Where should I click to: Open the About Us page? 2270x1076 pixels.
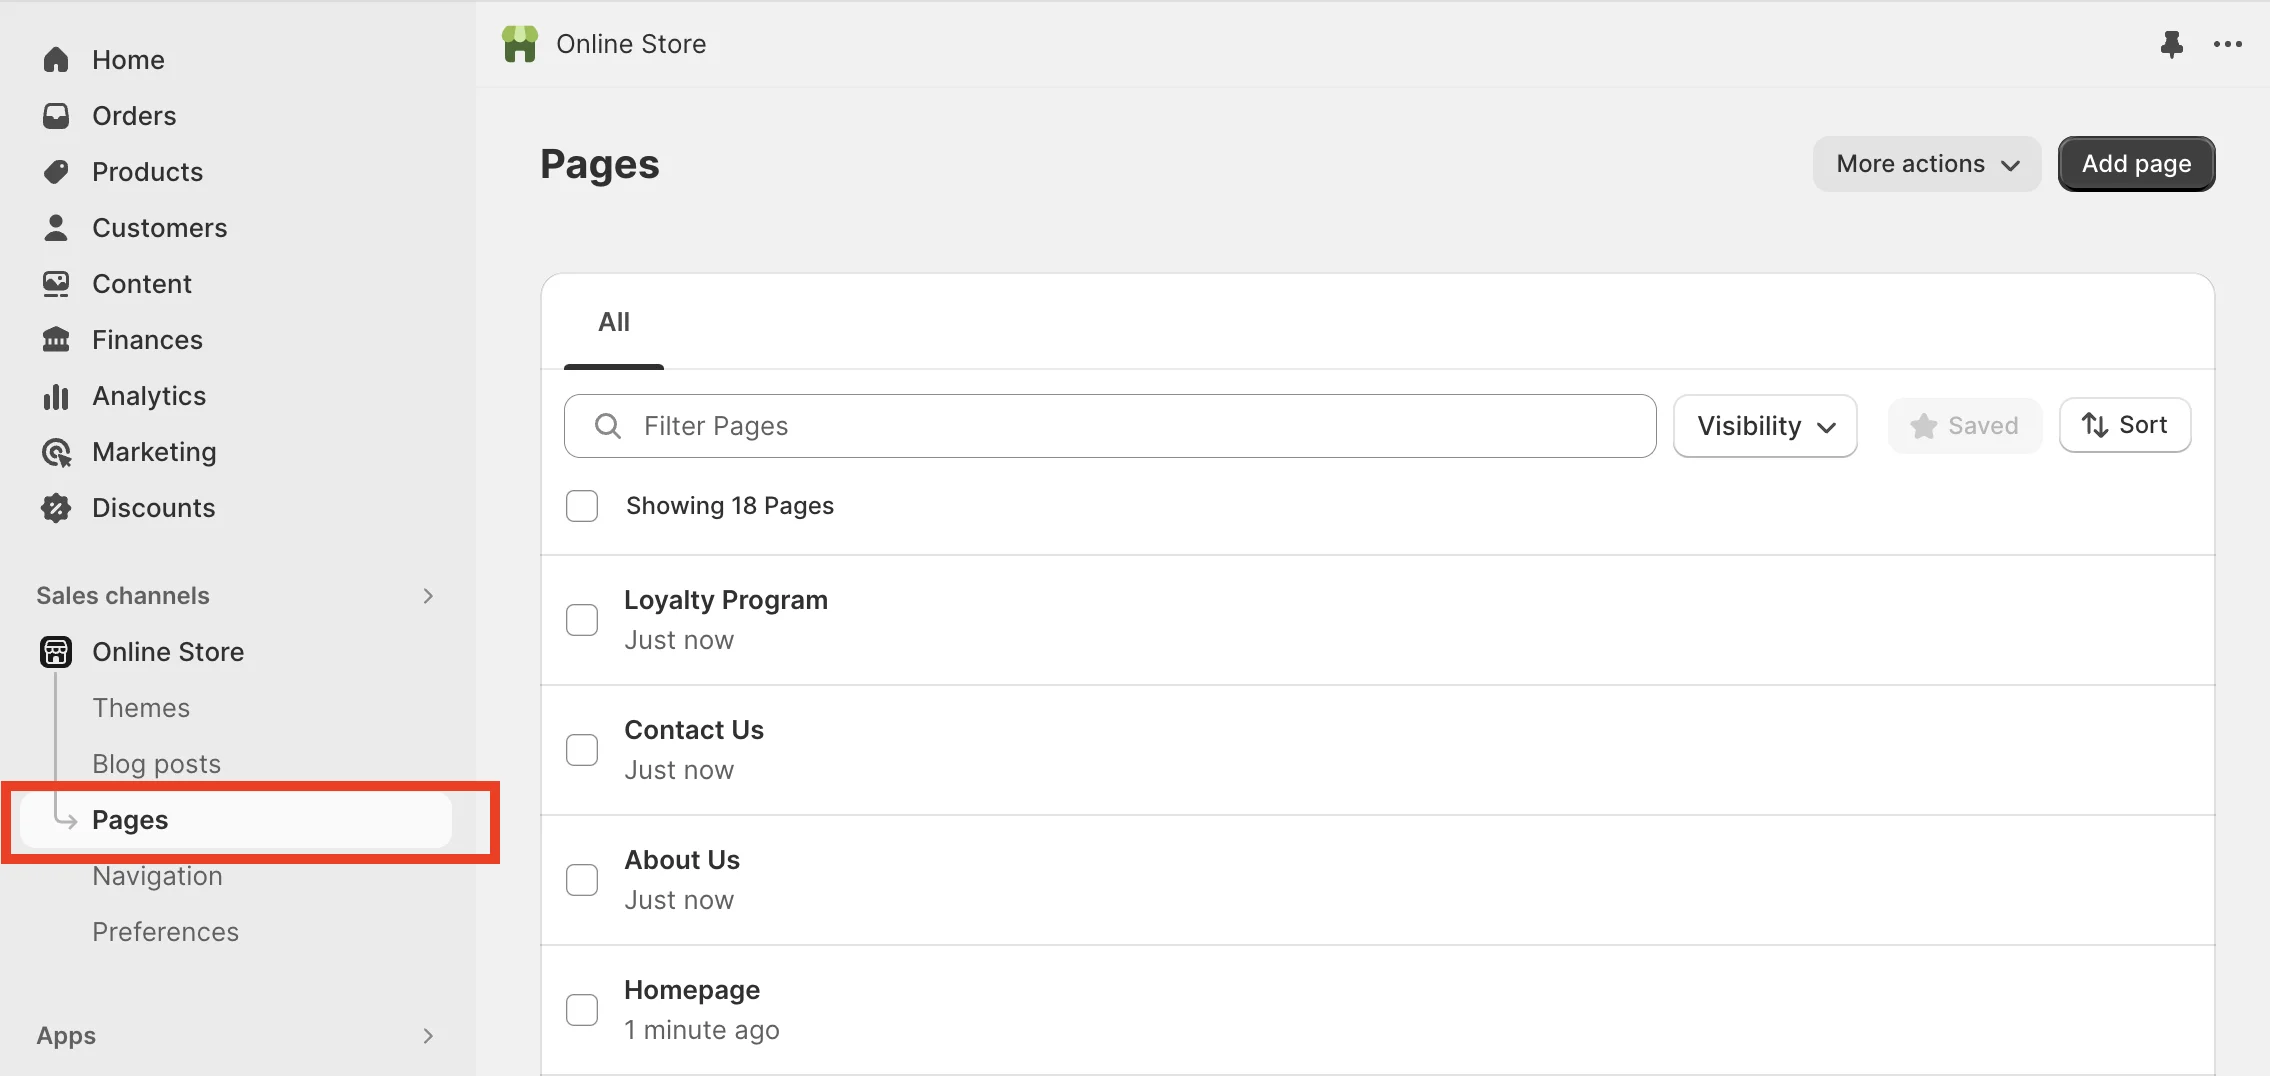682,860
